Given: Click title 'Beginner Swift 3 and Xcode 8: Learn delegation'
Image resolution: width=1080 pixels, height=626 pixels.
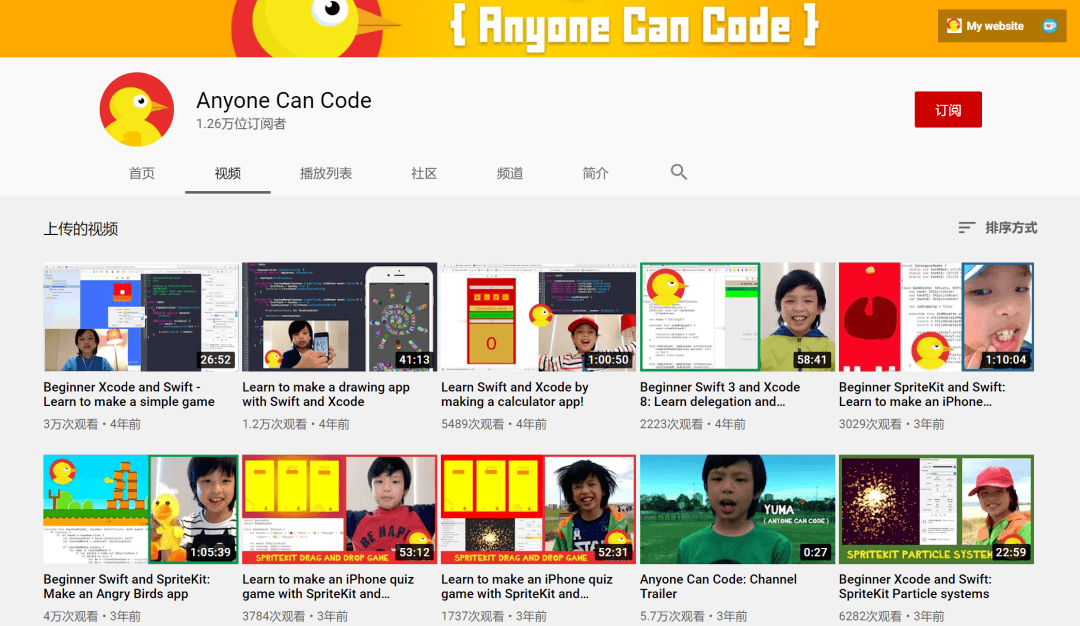Looking at the screenshot, I should [x=720, y=395].
